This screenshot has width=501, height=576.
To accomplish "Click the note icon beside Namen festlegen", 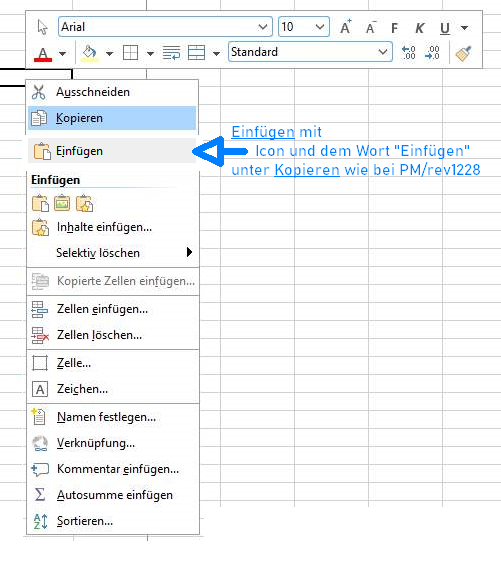I will 39,417.
